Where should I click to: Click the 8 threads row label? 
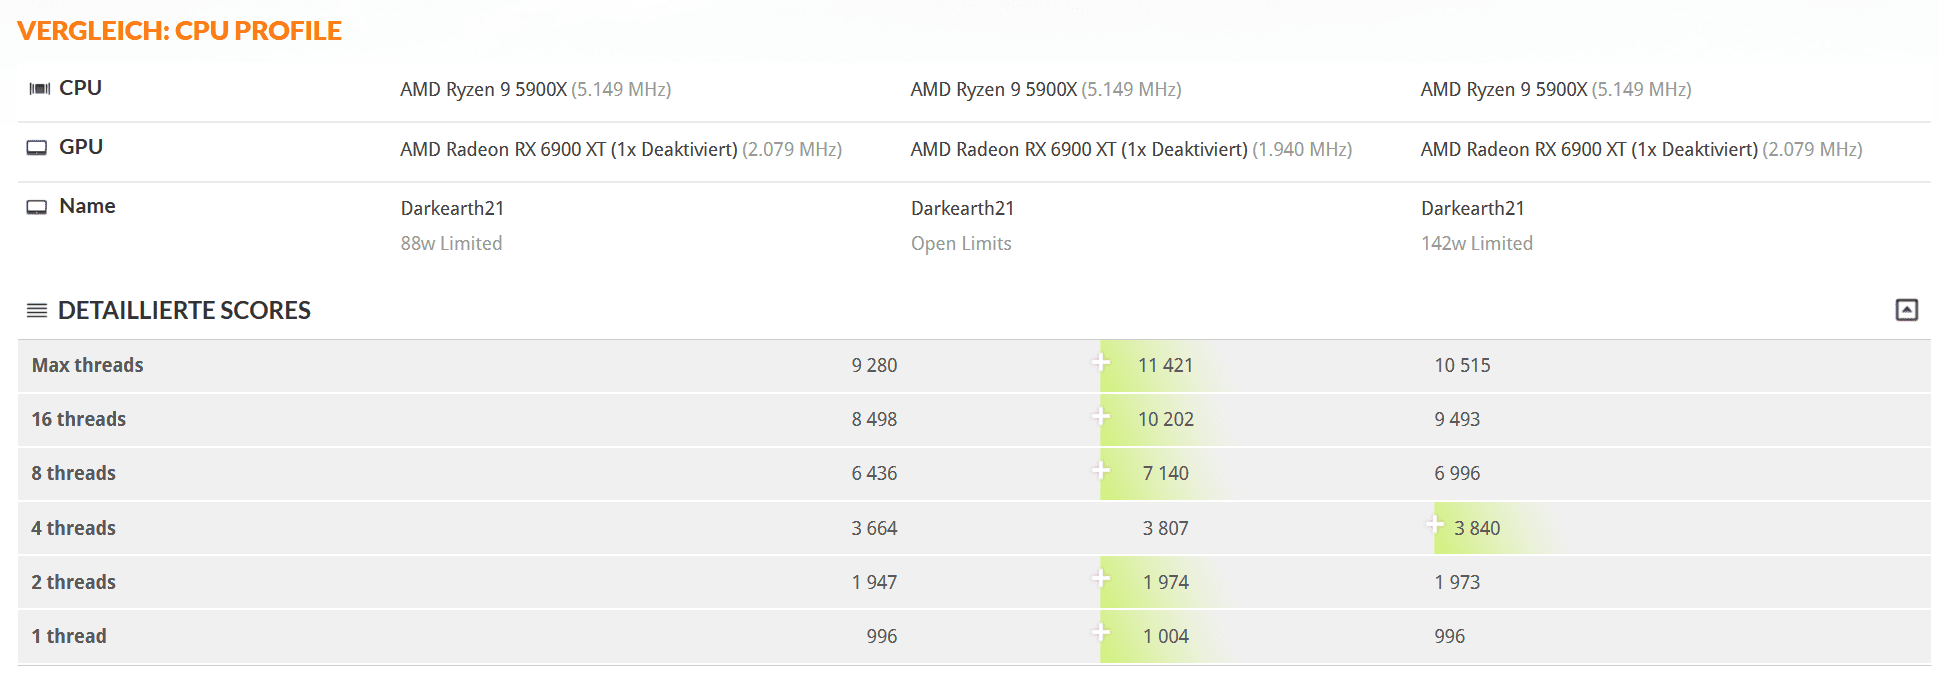73,473
